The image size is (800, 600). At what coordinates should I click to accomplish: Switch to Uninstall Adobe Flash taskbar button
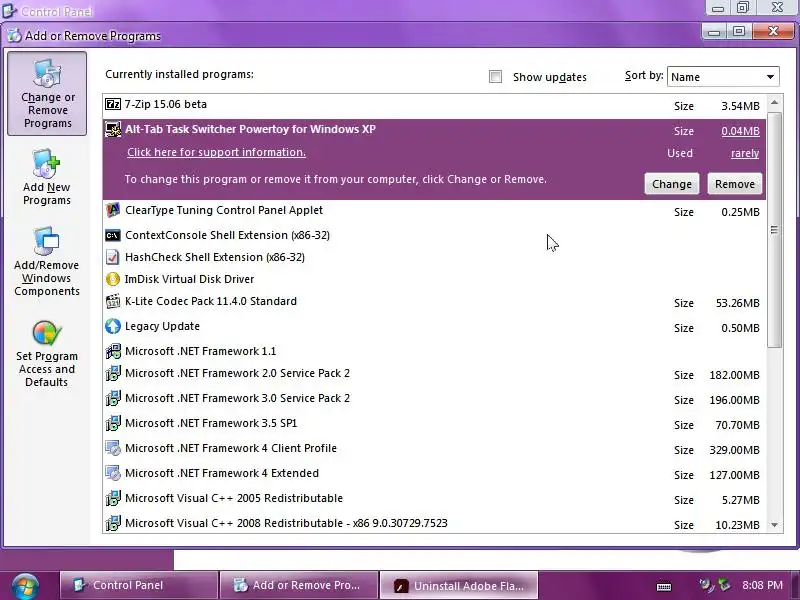(459, 585)
